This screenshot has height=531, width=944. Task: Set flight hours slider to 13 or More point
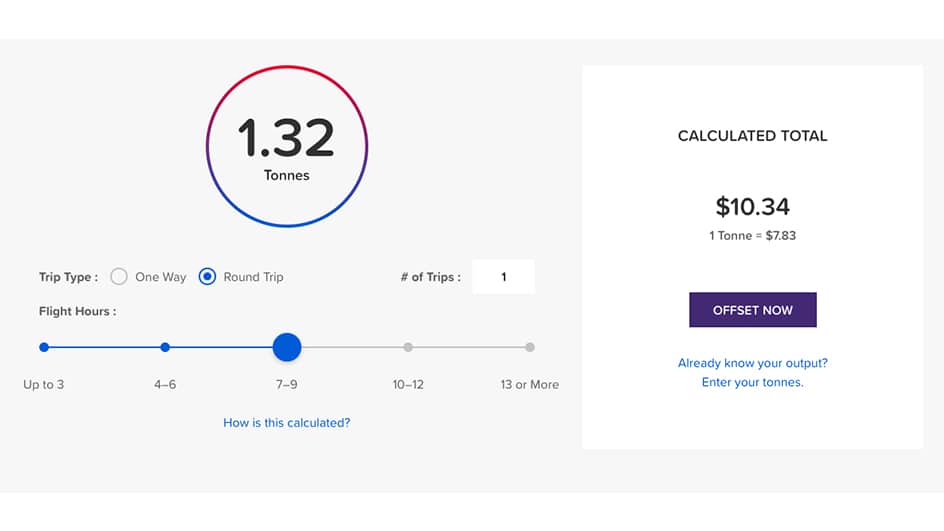point(530,347)
